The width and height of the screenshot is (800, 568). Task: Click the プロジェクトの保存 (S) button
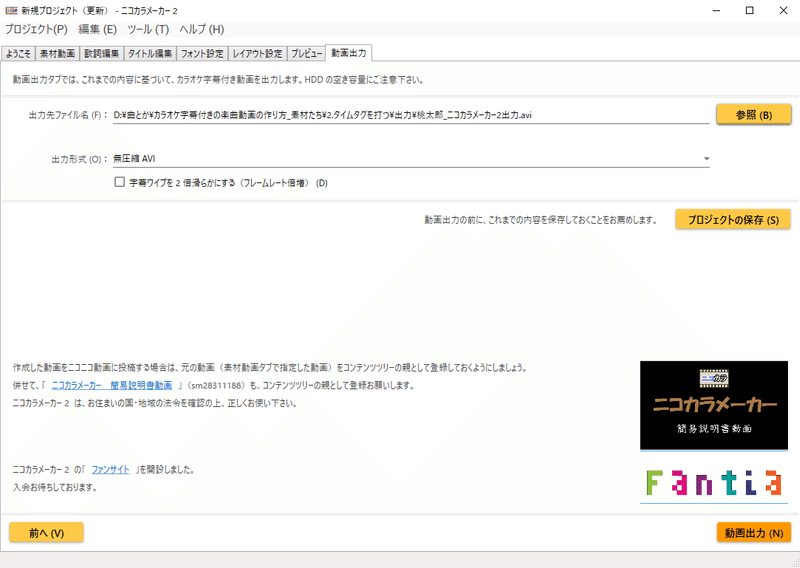733,220
